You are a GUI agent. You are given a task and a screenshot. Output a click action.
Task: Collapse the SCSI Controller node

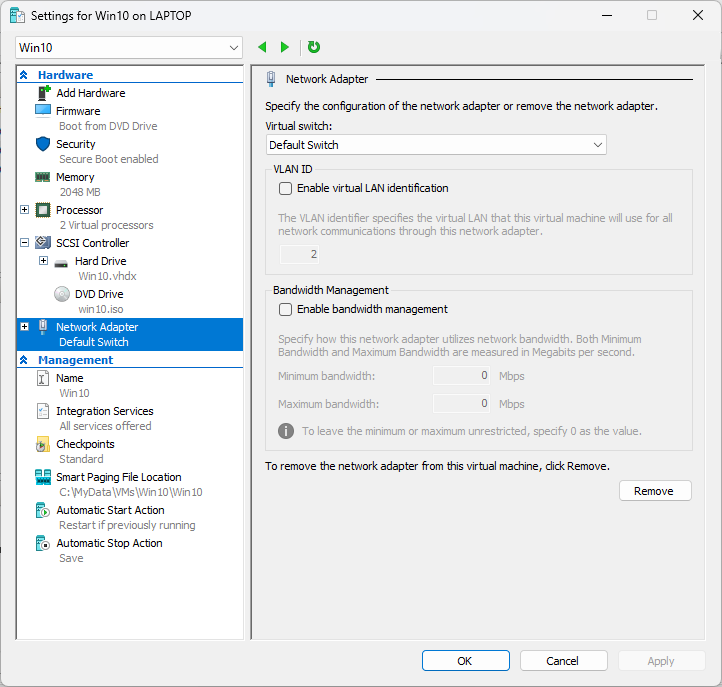[25, 243]
